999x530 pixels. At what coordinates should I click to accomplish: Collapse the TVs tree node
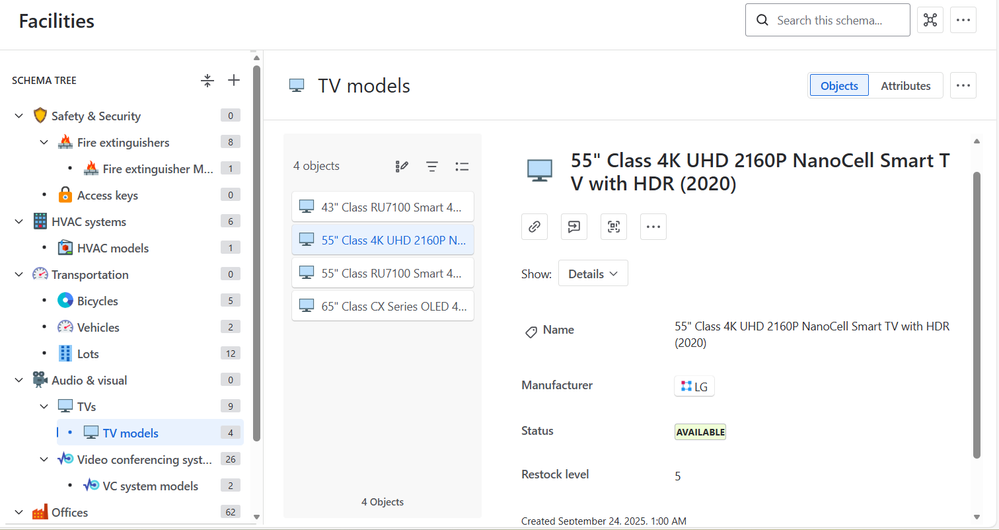[44, 406]
